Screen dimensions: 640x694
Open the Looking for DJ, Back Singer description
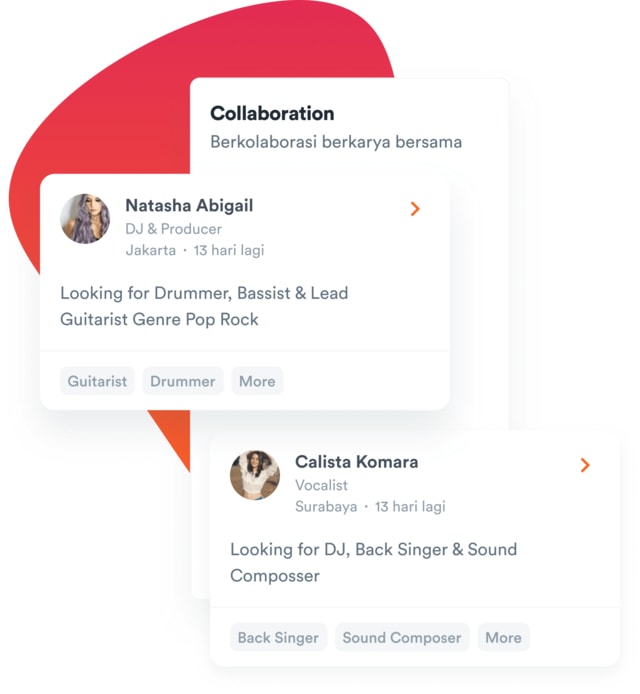coord(374,563)
